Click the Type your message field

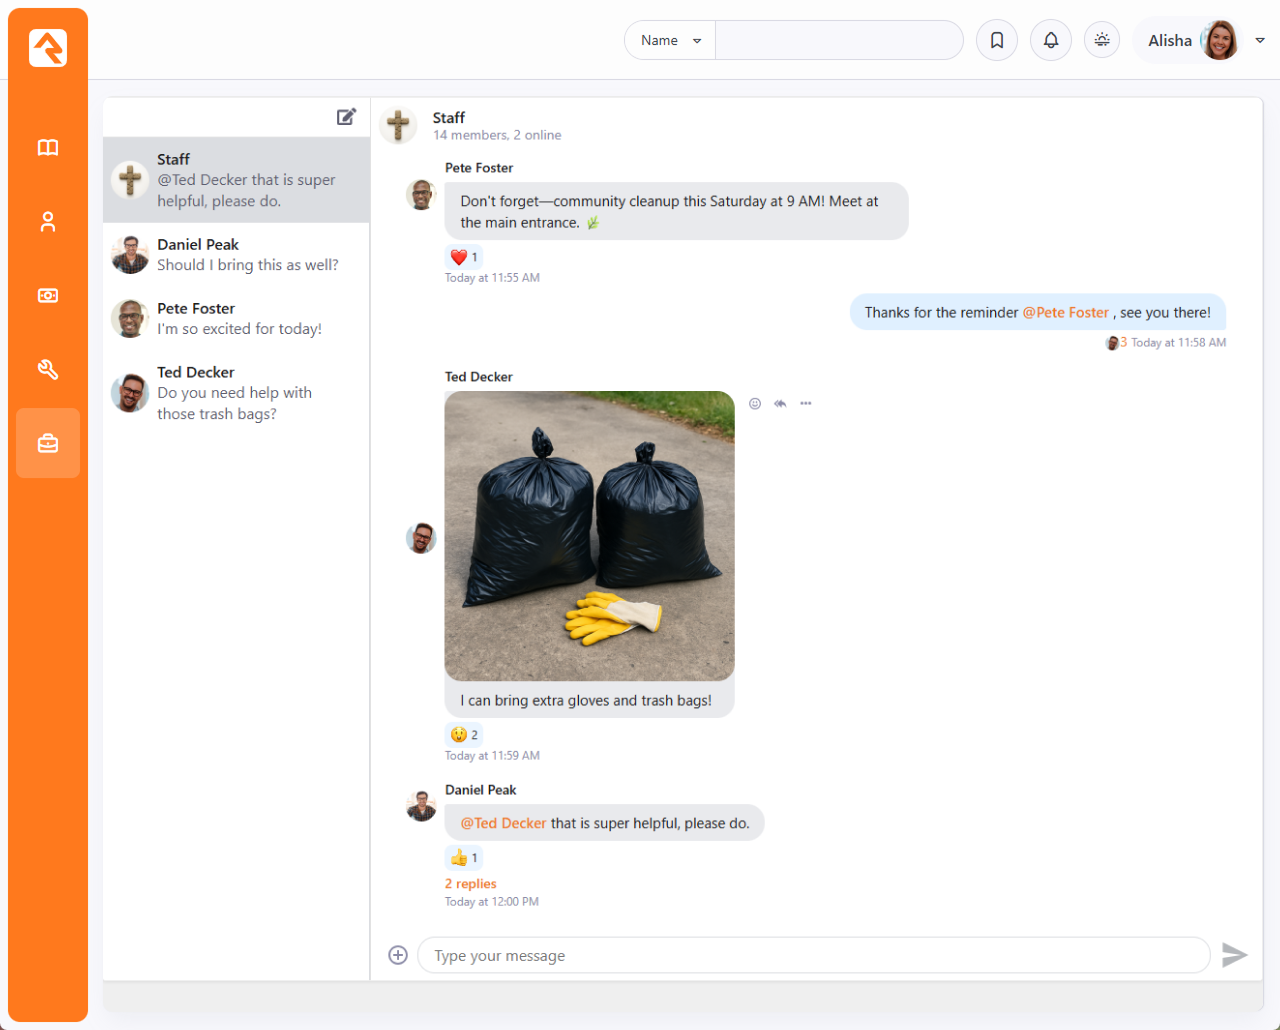tap(813, 955)
